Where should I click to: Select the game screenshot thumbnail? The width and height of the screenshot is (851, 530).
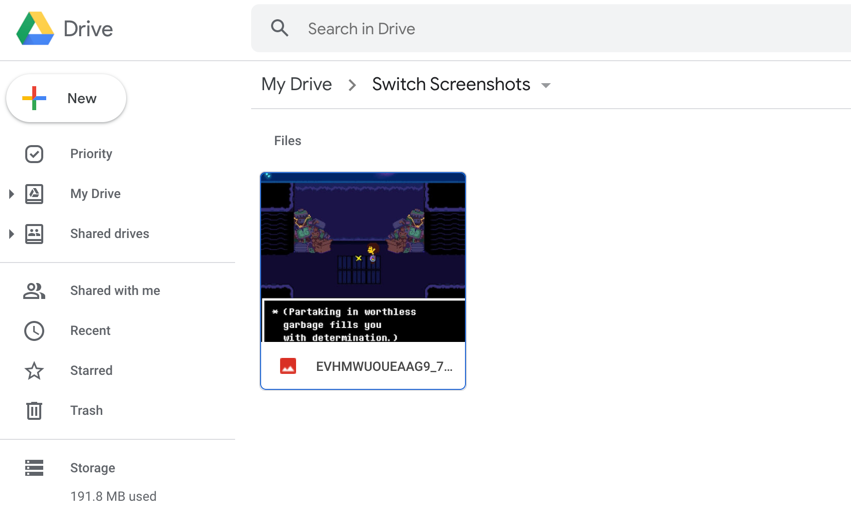pos(363,257)
